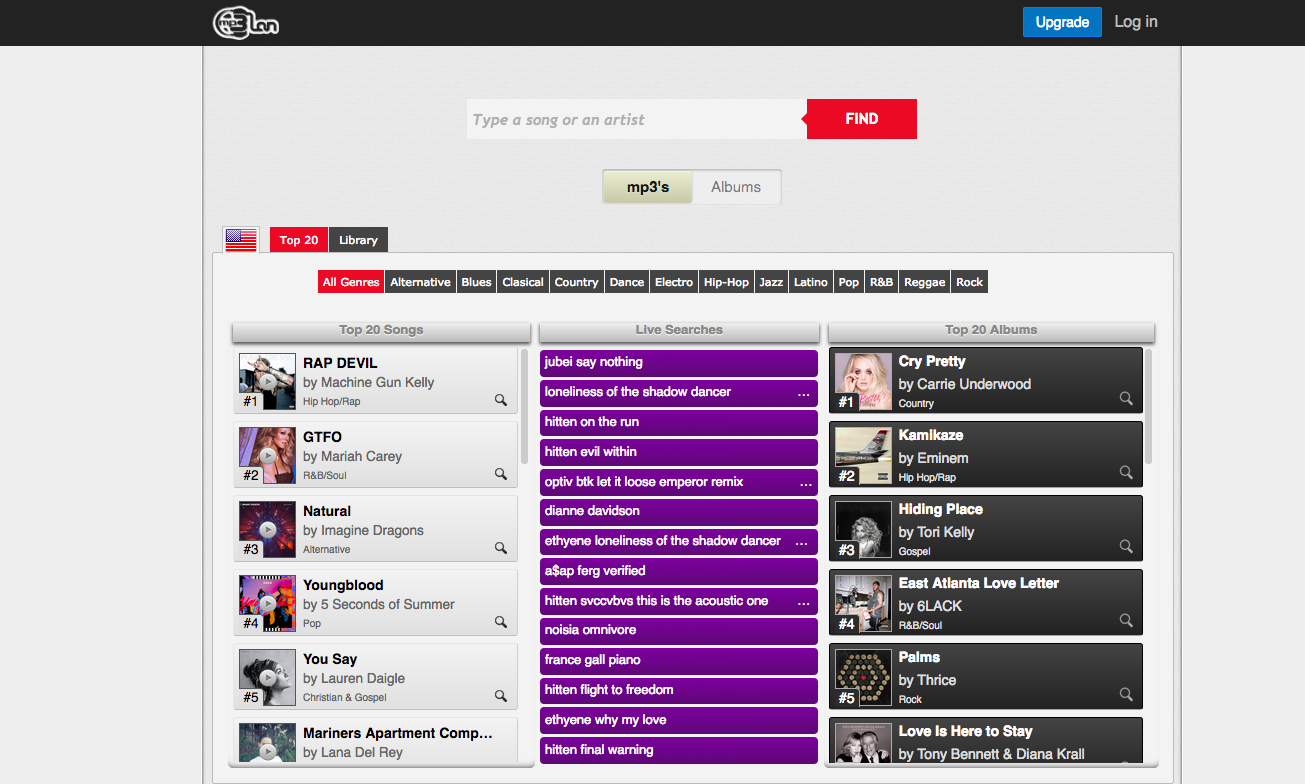Open the Kamikaze album cover
Viewport: 1305px width, 784px height.
(x=863, y=455)
